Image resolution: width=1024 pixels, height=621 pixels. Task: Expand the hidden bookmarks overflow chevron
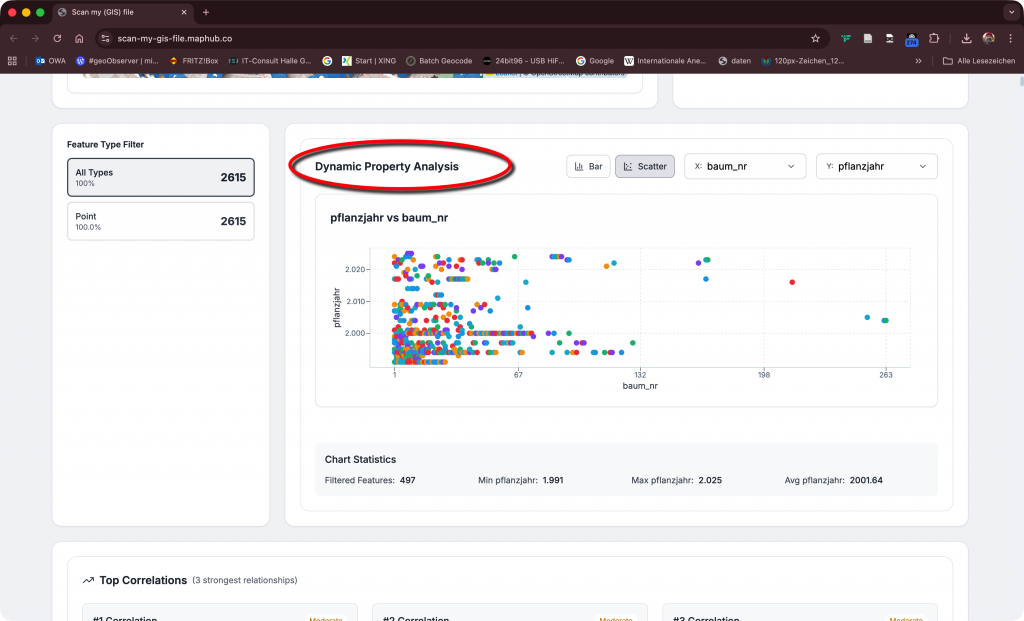(918, 61)
